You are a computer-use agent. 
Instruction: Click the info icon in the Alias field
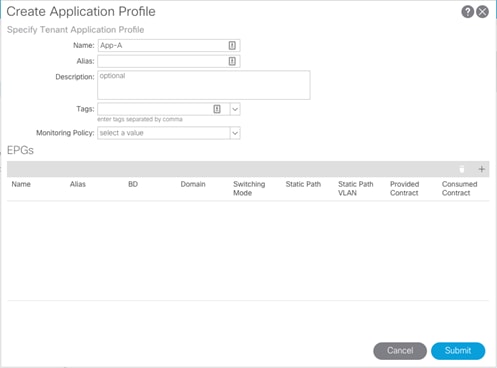point(232,61)
